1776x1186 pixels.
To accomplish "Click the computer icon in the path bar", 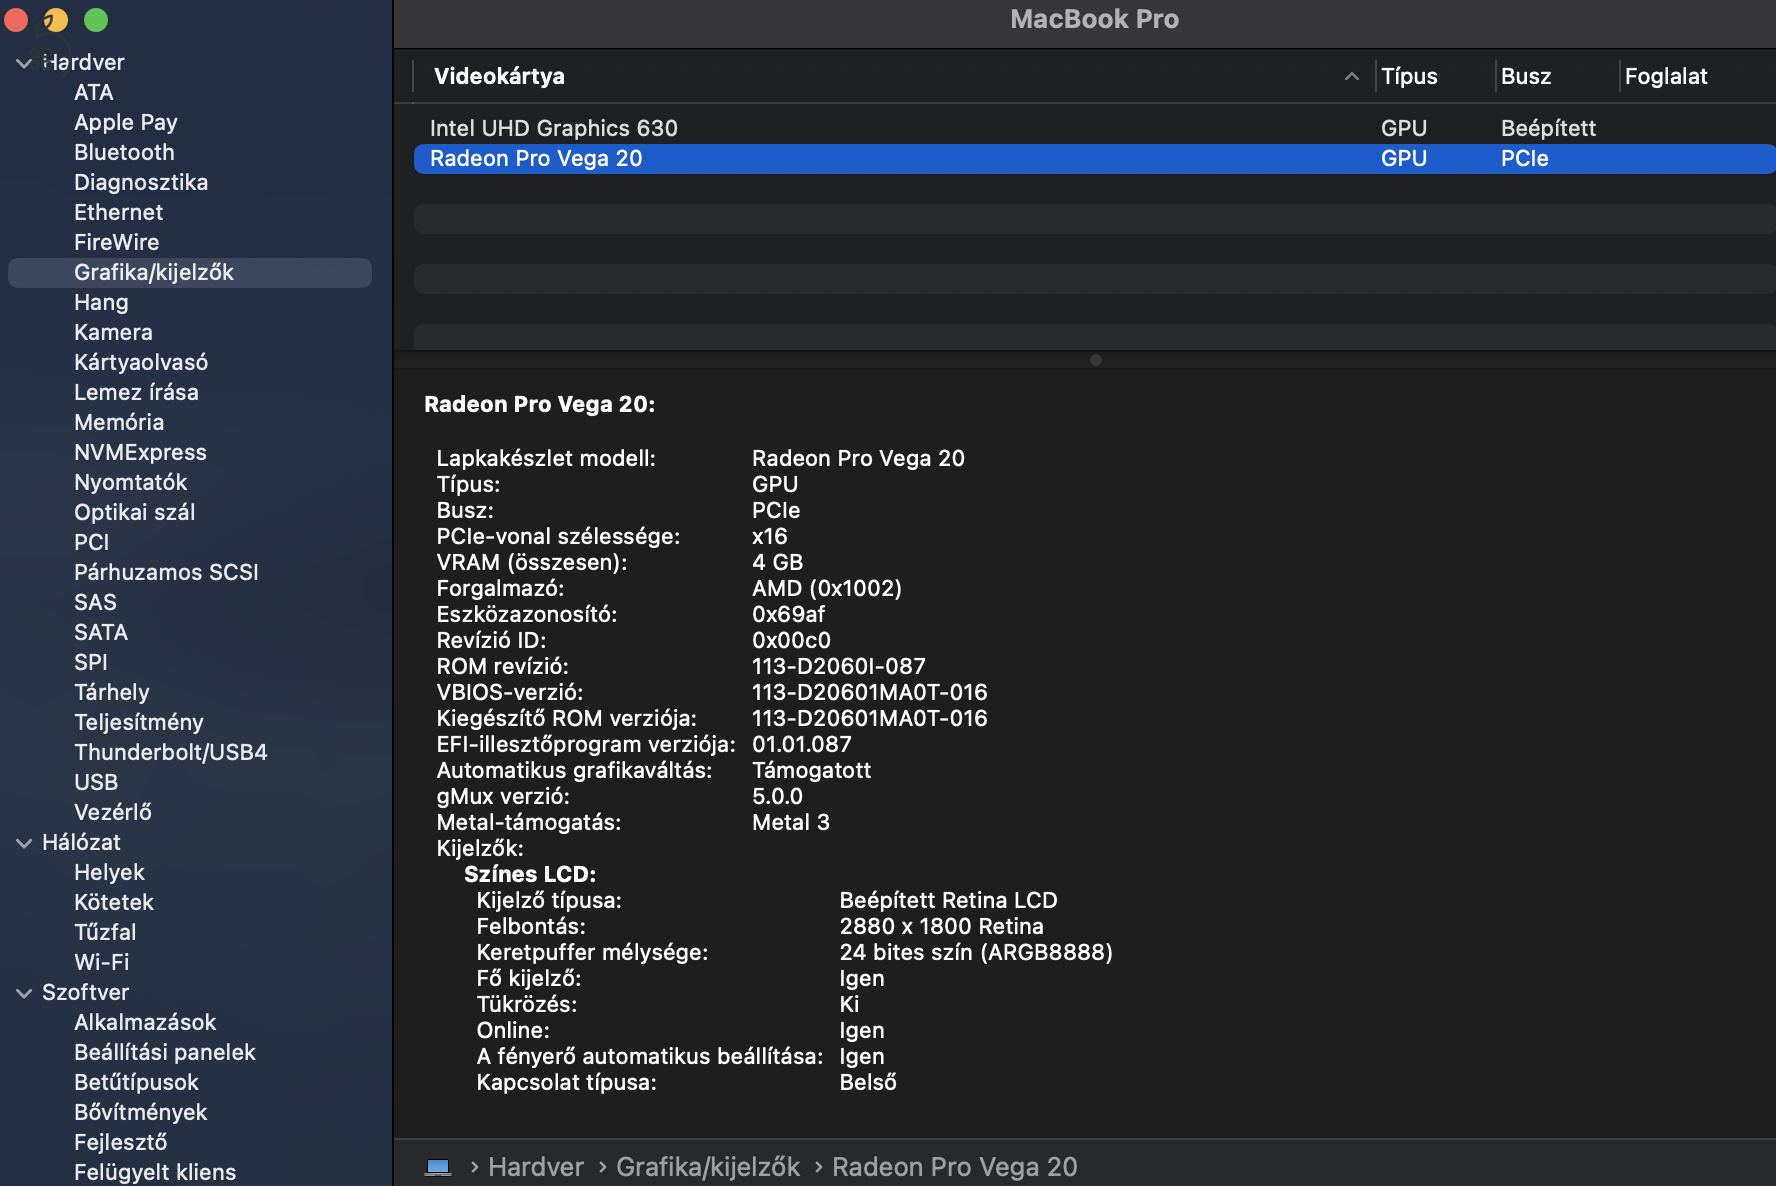I will (x=438, y=1167).
